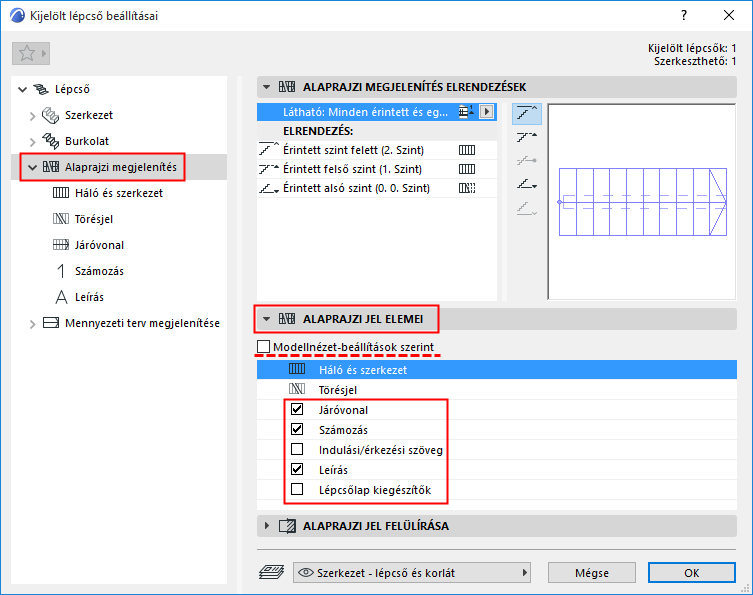Screen dimensions: 753x595
Task: Select the highlighted Háló és szerkezet list row
Action: [497, 370]
